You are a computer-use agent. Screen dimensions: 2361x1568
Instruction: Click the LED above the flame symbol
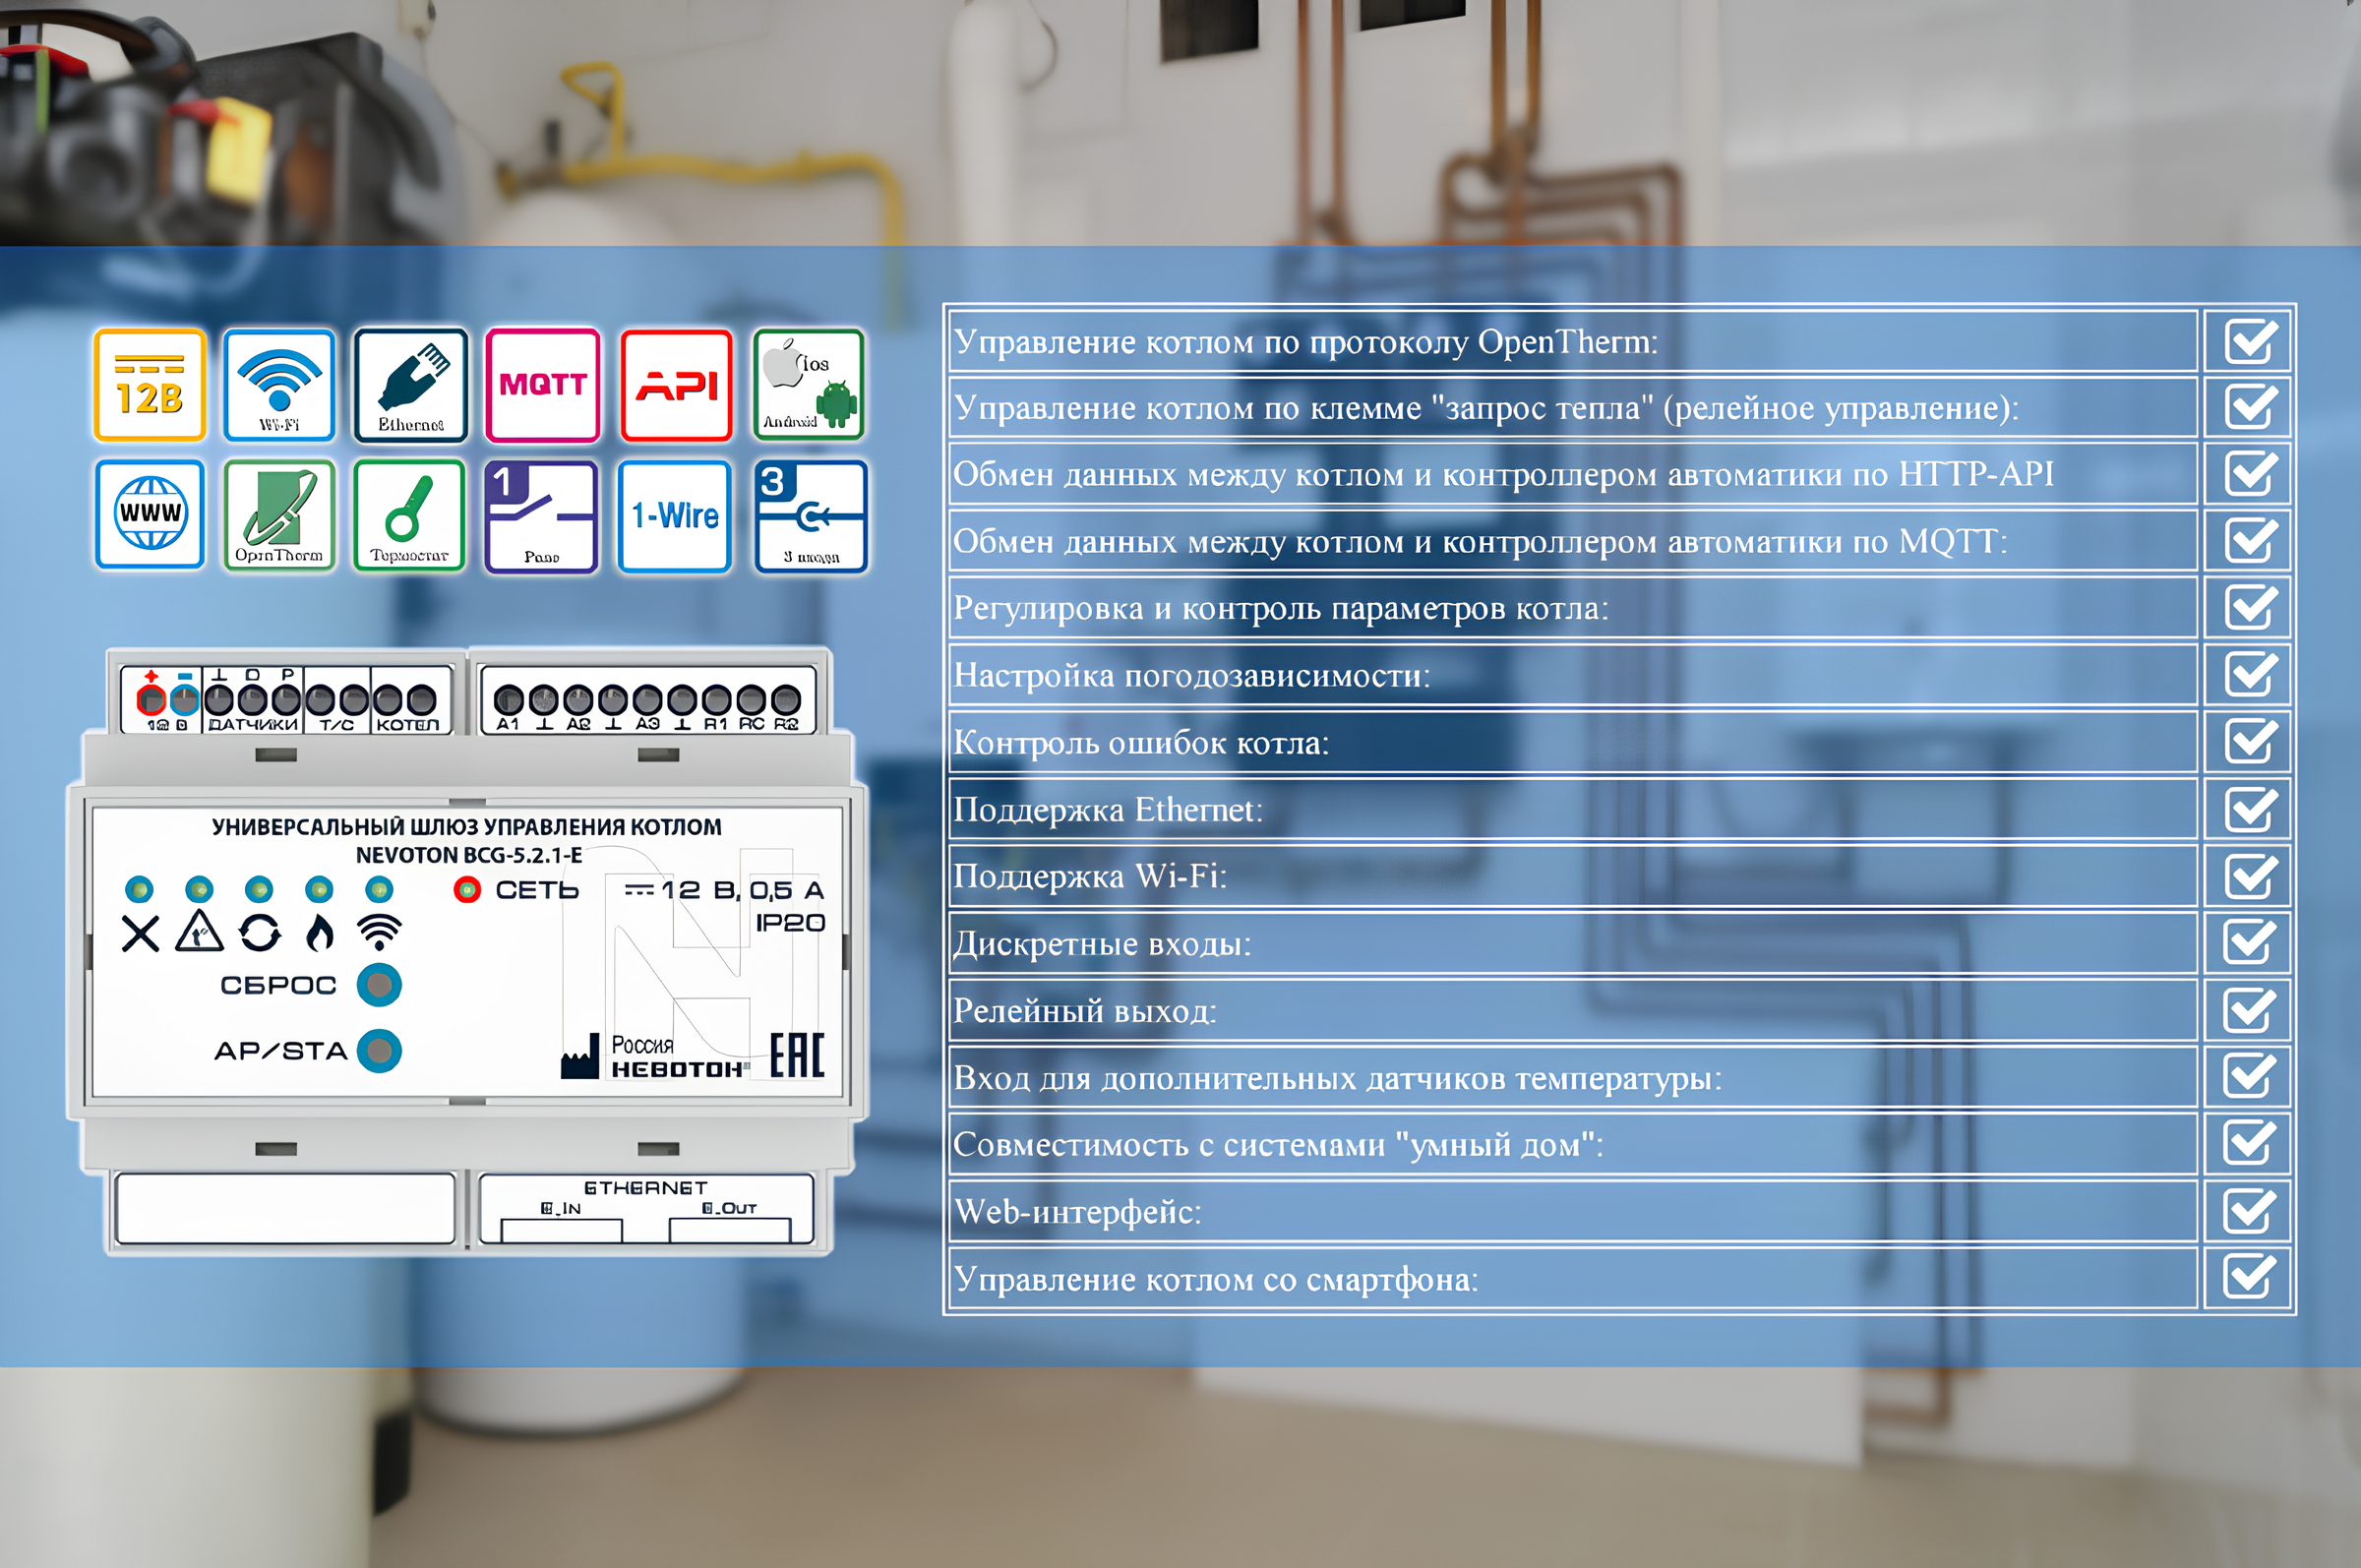click(319, 888)
